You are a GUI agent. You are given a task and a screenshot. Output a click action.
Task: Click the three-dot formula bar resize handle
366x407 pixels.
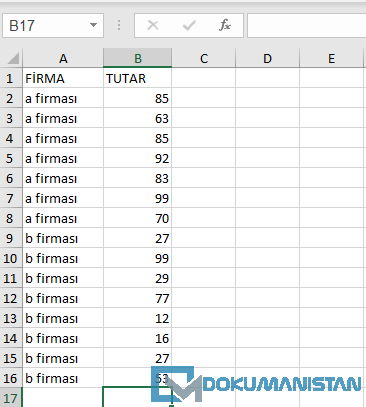tap(119, 25)
